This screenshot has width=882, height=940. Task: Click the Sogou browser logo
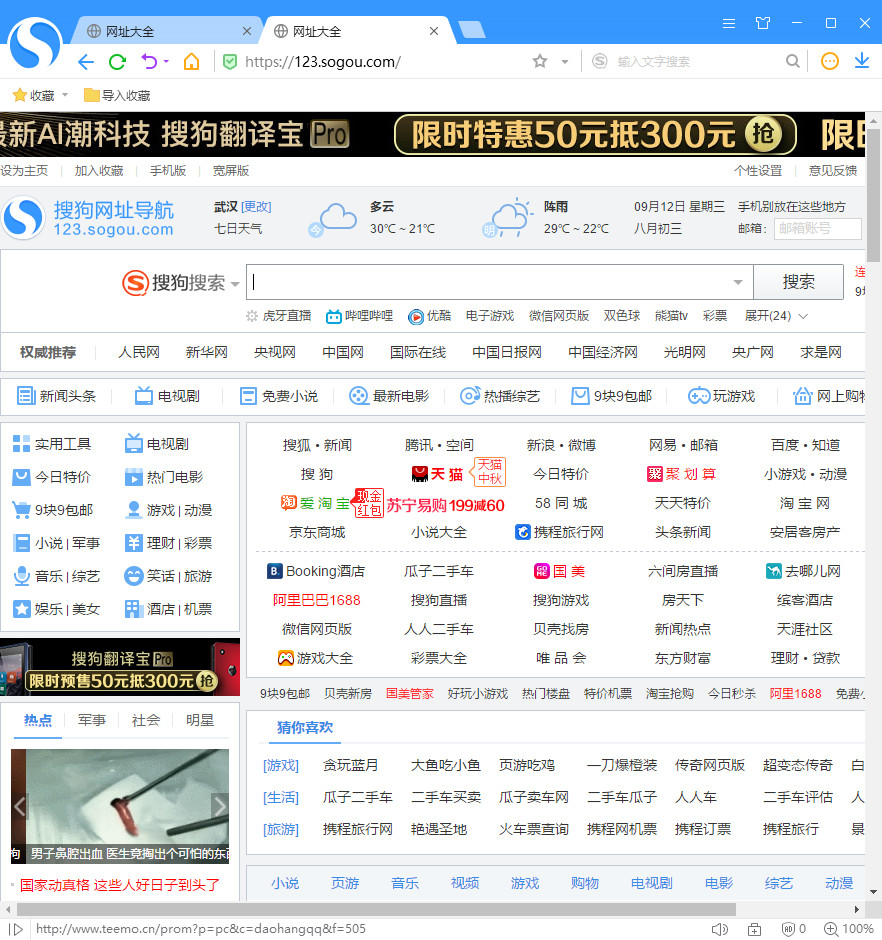pos(35,43)
